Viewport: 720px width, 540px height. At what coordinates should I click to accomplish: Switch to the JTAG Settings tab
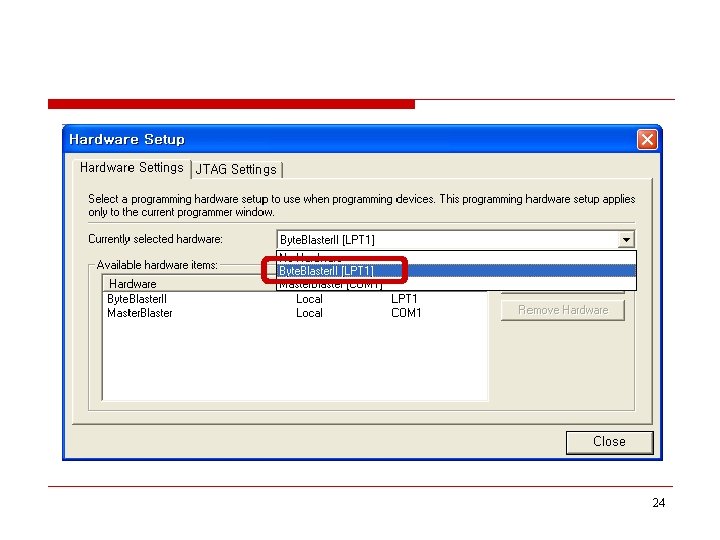click(236, 169)
